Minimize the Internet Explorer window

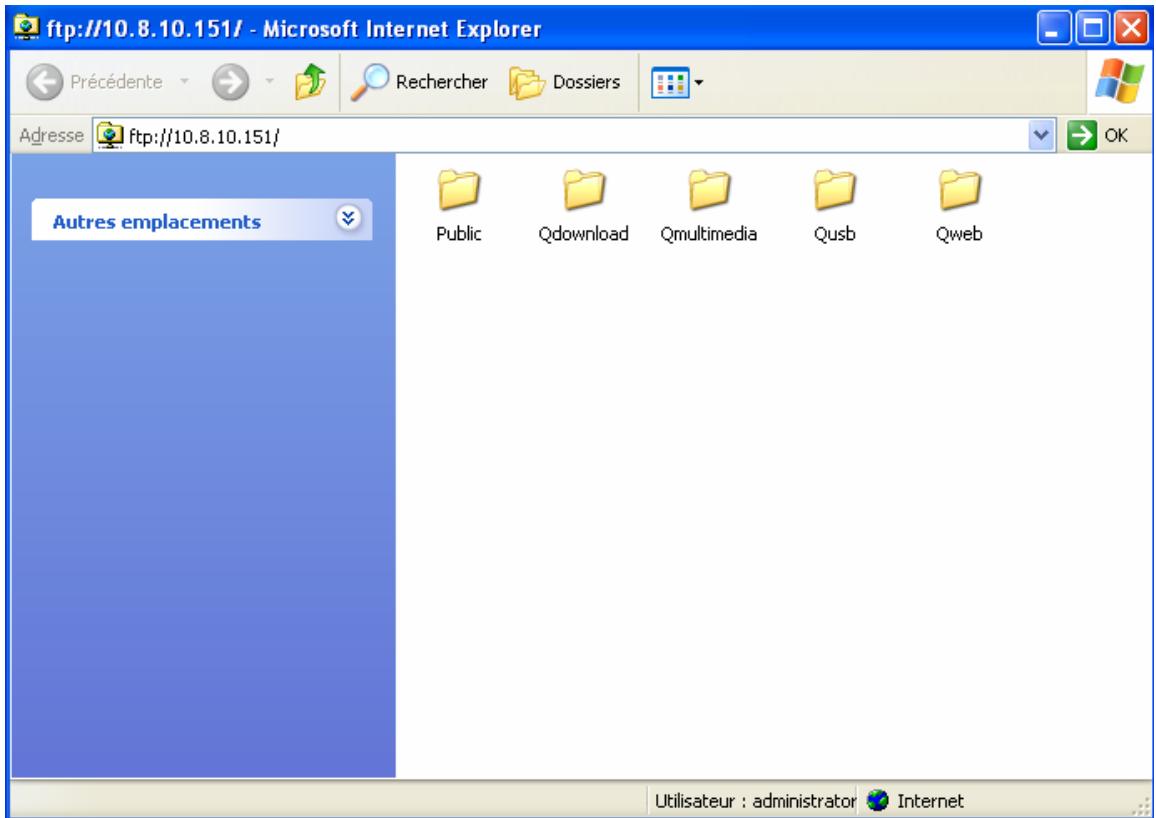pyautogui.click(x=1054, y=29)
